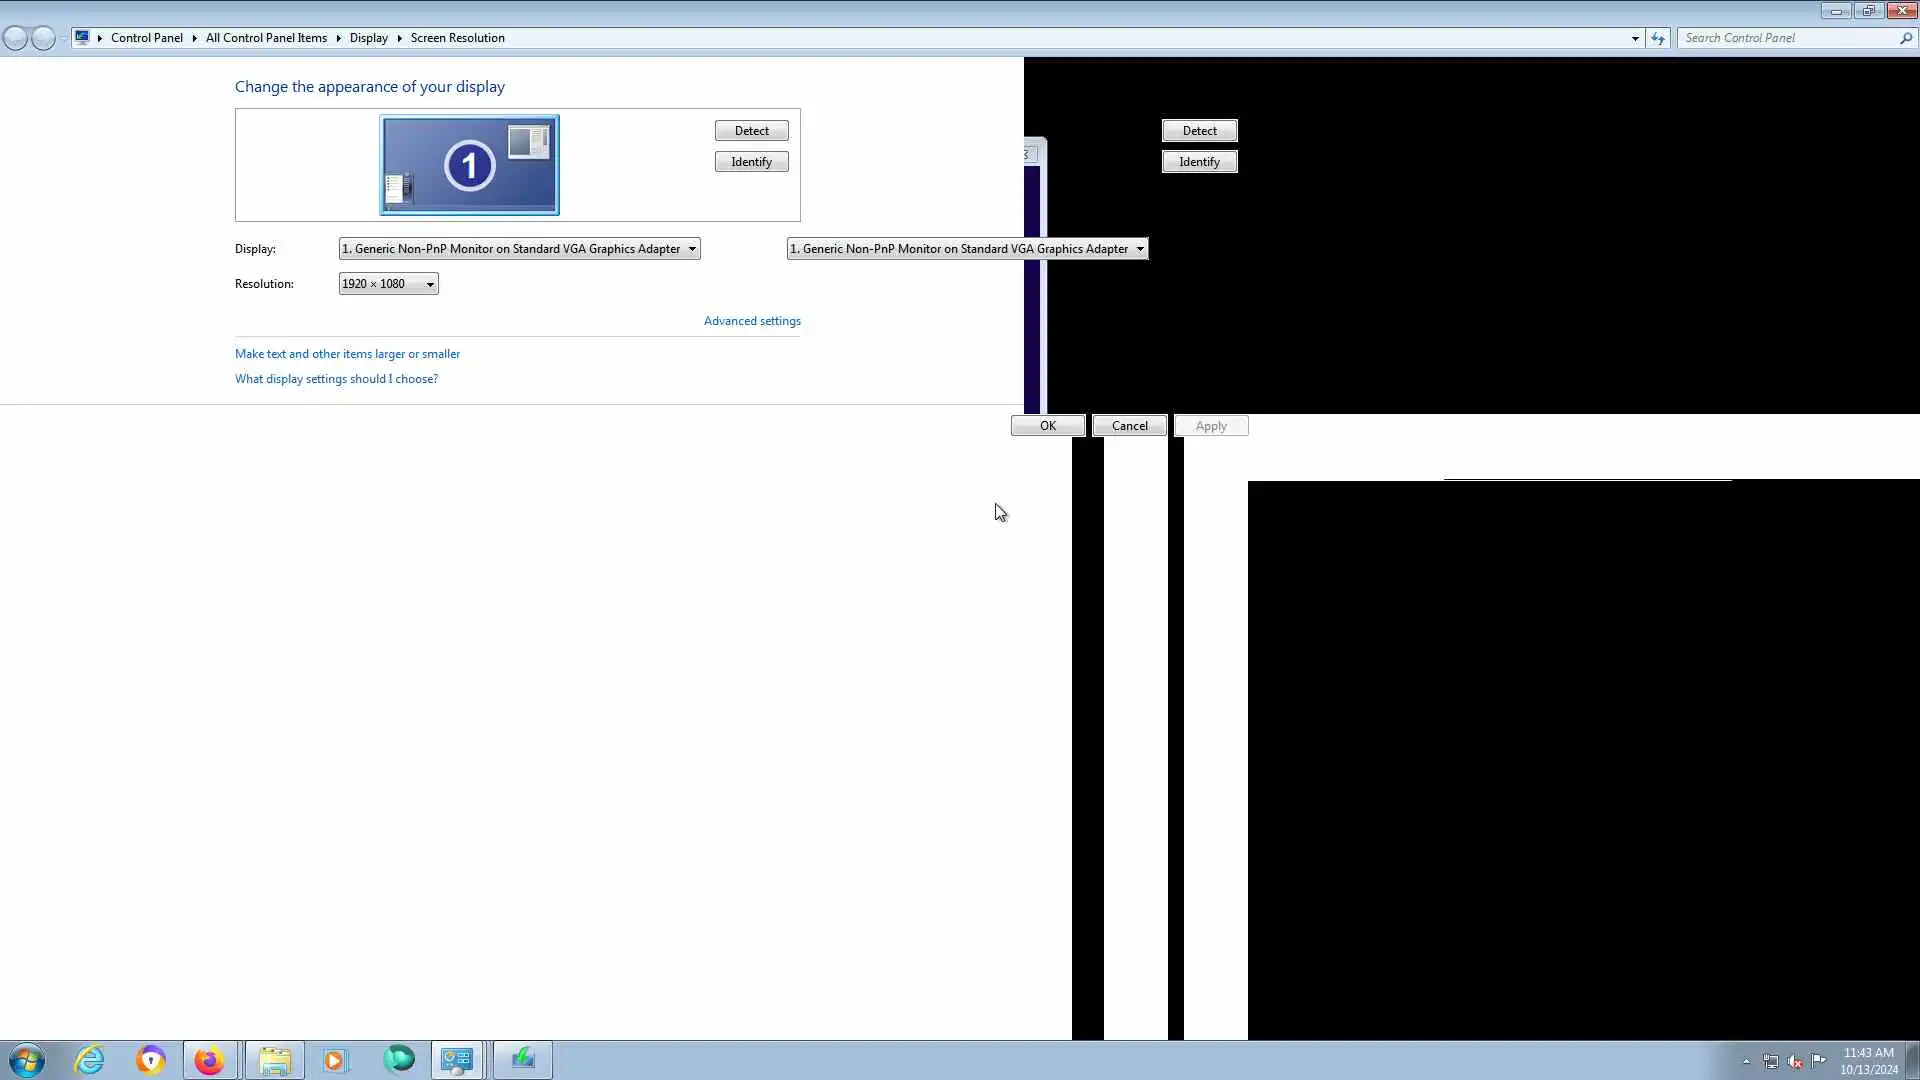Launch Firefox from the taskbar
1920x1080 pixels.
pyautogui.click(x=210, y=1060)
